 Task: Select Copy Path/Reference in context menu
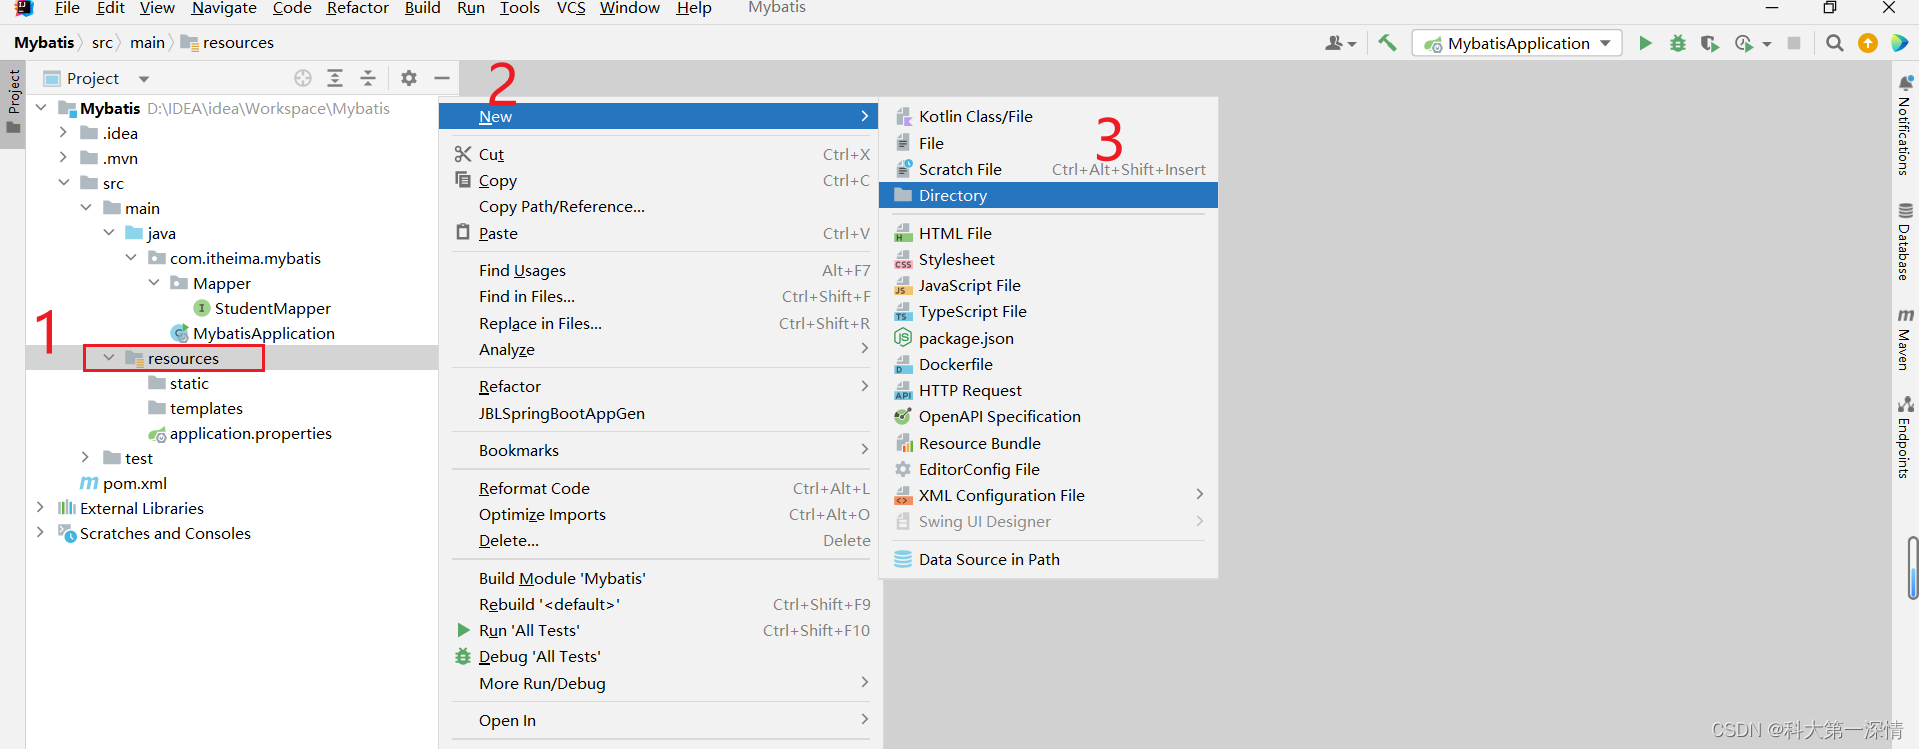click(x=660, y=206)
